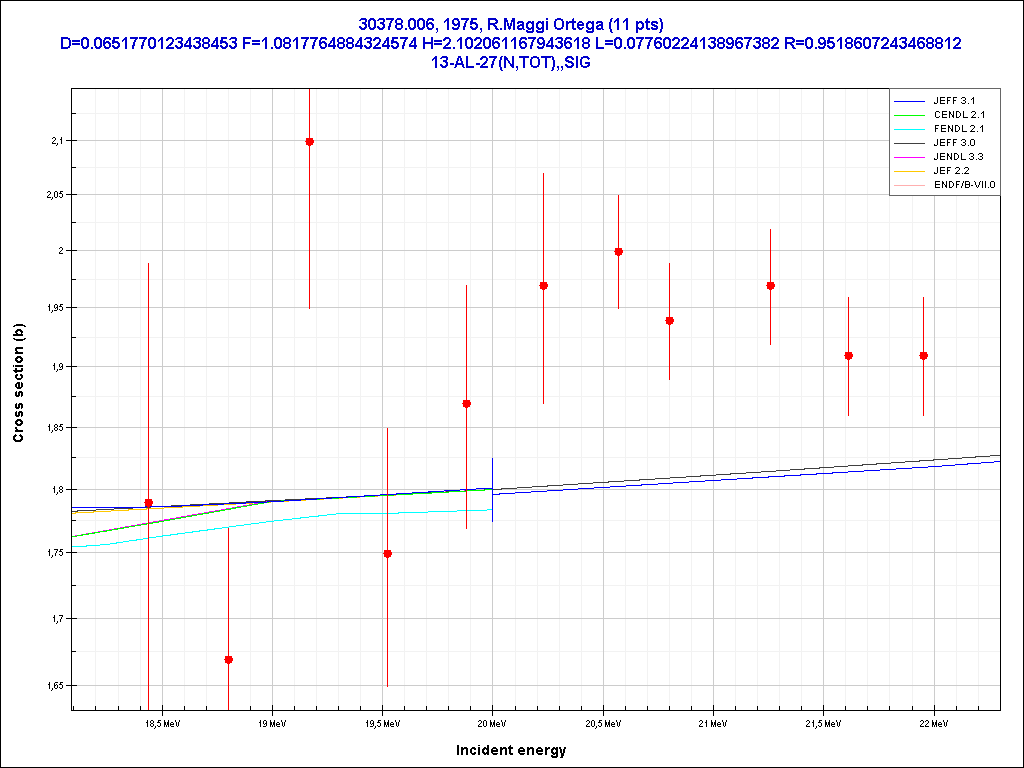Viewport: 1024px width, 768px height.
Task: Click the "22 MeV" x-axis tick label
Action: tap(933, 723)
